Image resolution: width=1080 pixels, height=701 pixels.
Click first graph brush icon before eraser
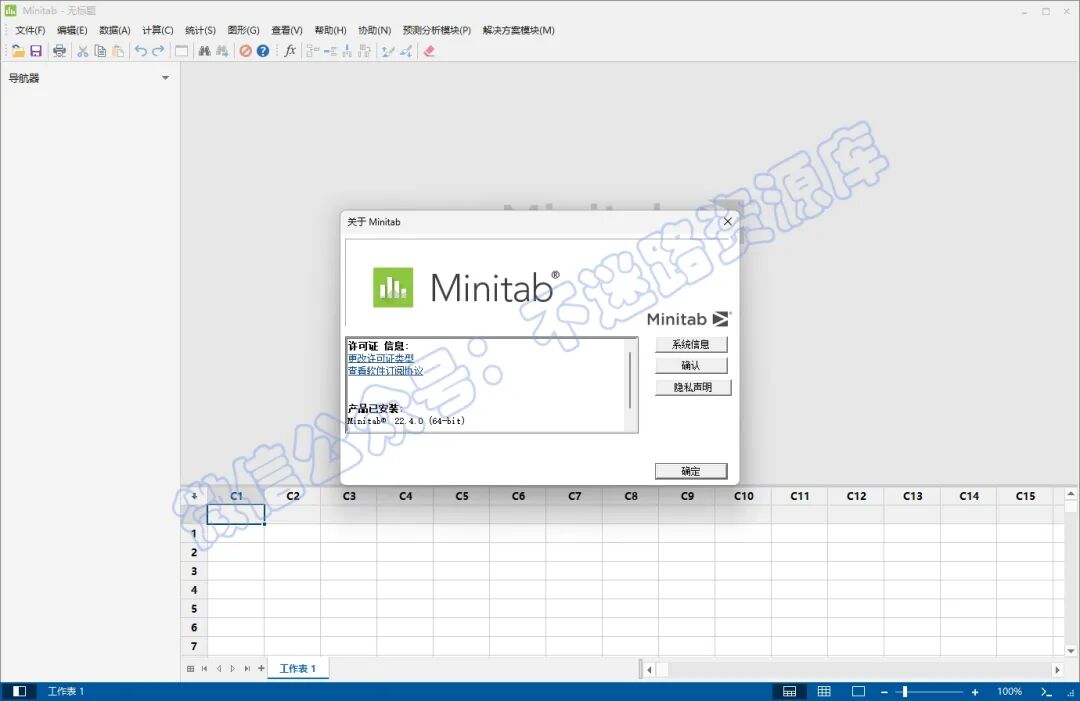(x=388, y=51)
